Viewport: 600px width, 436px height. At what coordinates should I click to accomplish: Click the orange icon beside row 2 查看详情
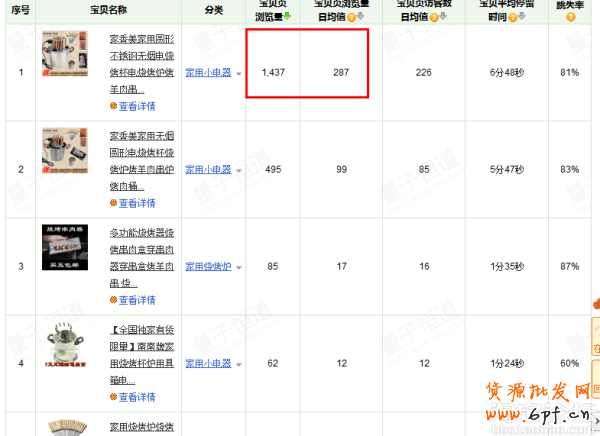point(113,203)
